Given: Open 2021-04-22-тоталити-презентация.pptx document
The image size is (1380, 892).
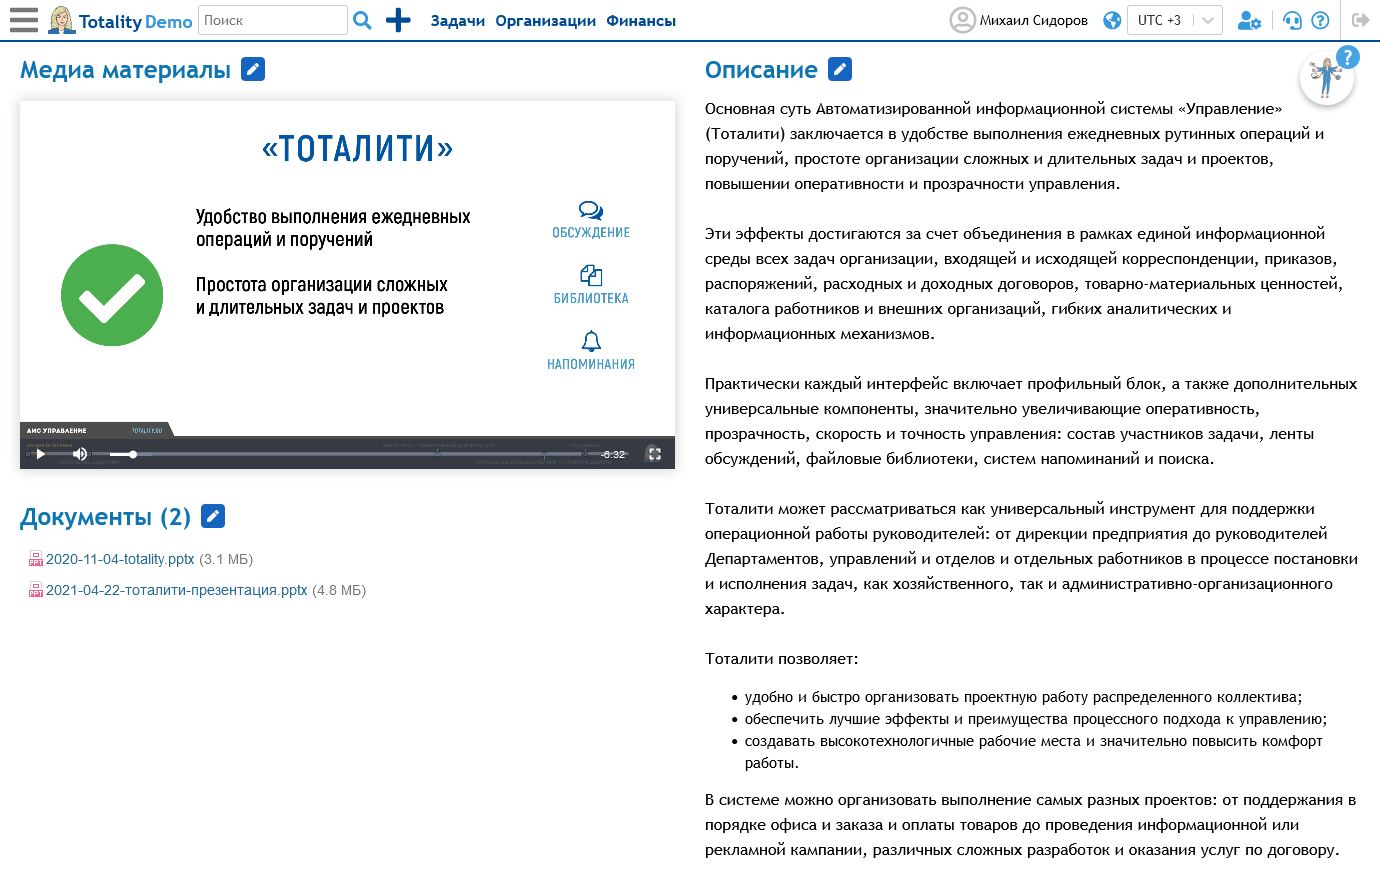Looking at the screenshot, I should 177,590.
